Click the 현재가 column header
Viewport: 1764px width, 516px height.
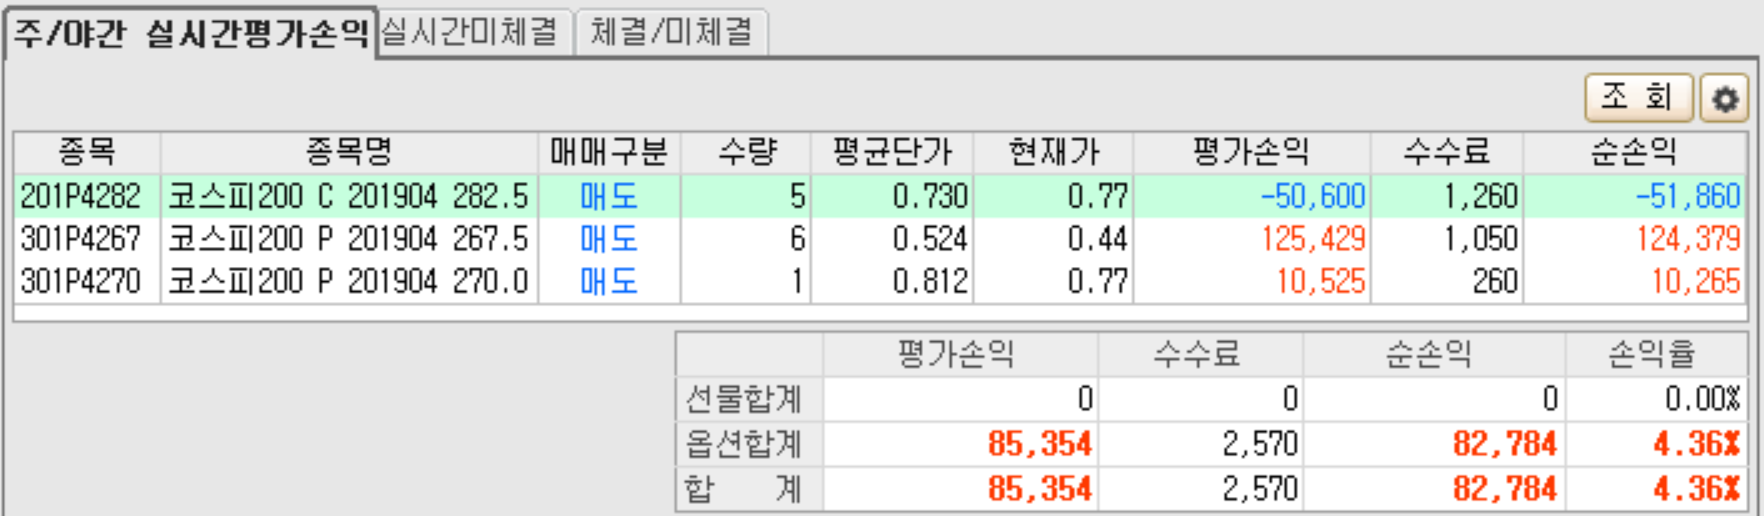[x=1054, y=152]
